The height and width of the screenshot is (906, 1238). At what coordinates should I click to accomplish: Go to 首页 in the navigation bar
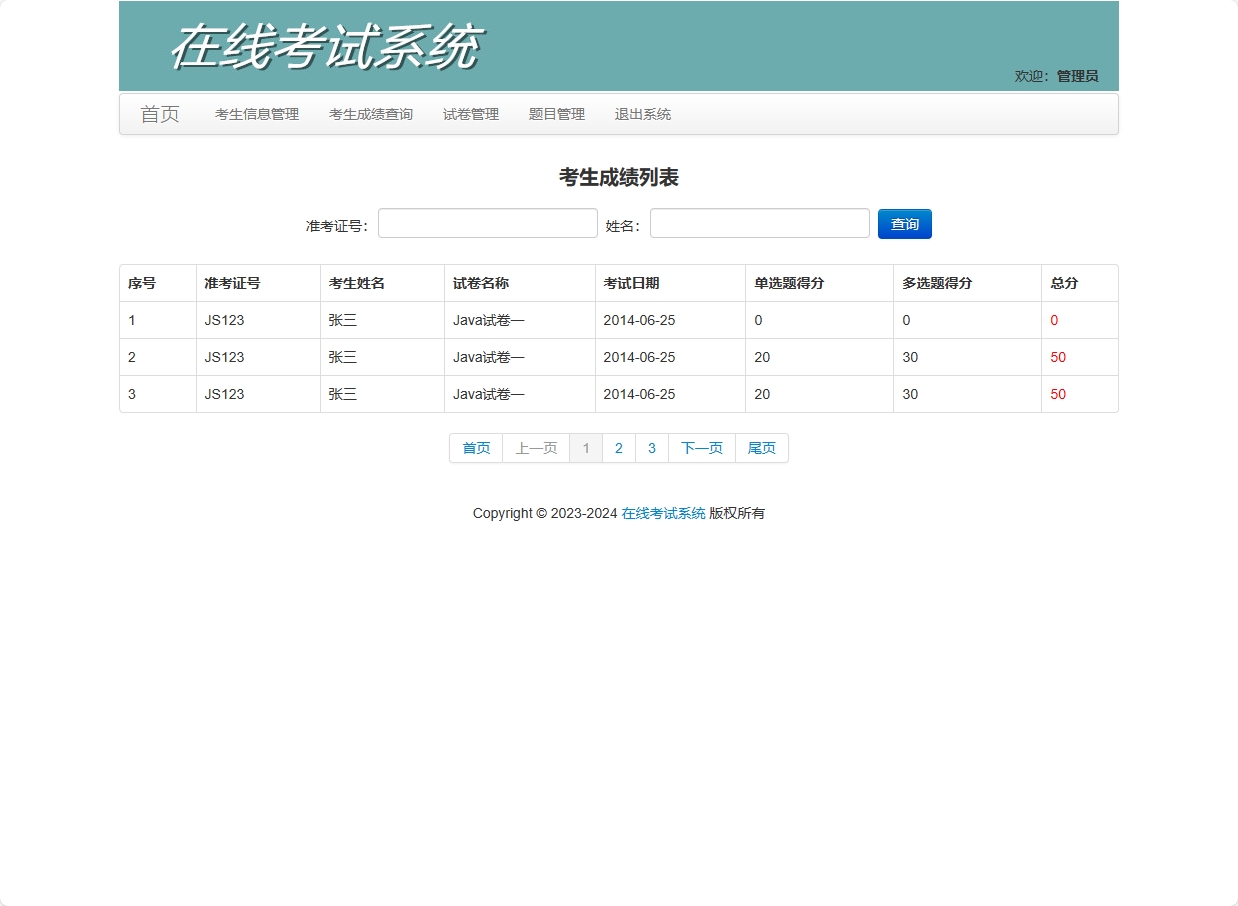tap(160, 114)
